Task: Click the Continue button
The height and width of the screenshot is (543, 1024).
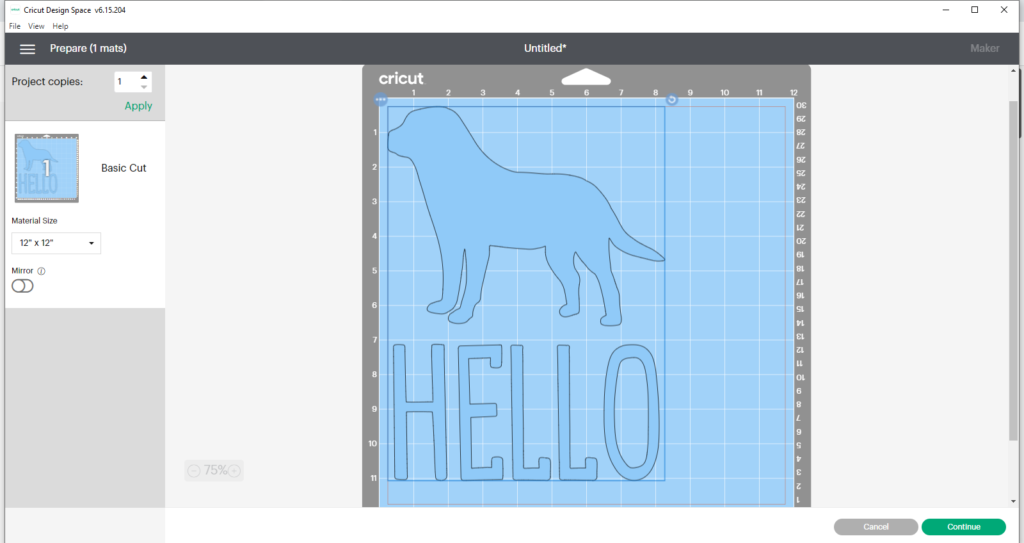Action: [x=963, y=527]
